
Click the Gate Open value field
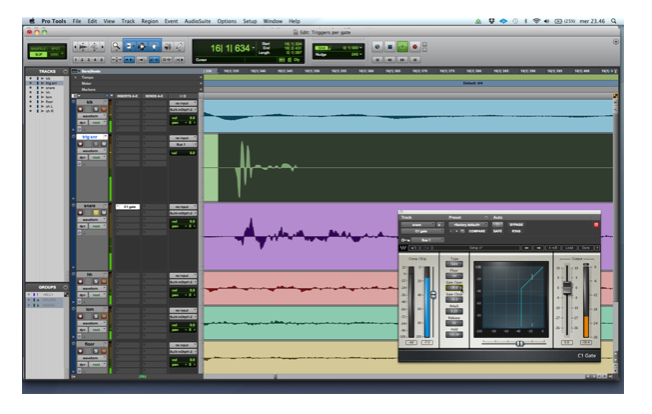[x=454, y=288]
